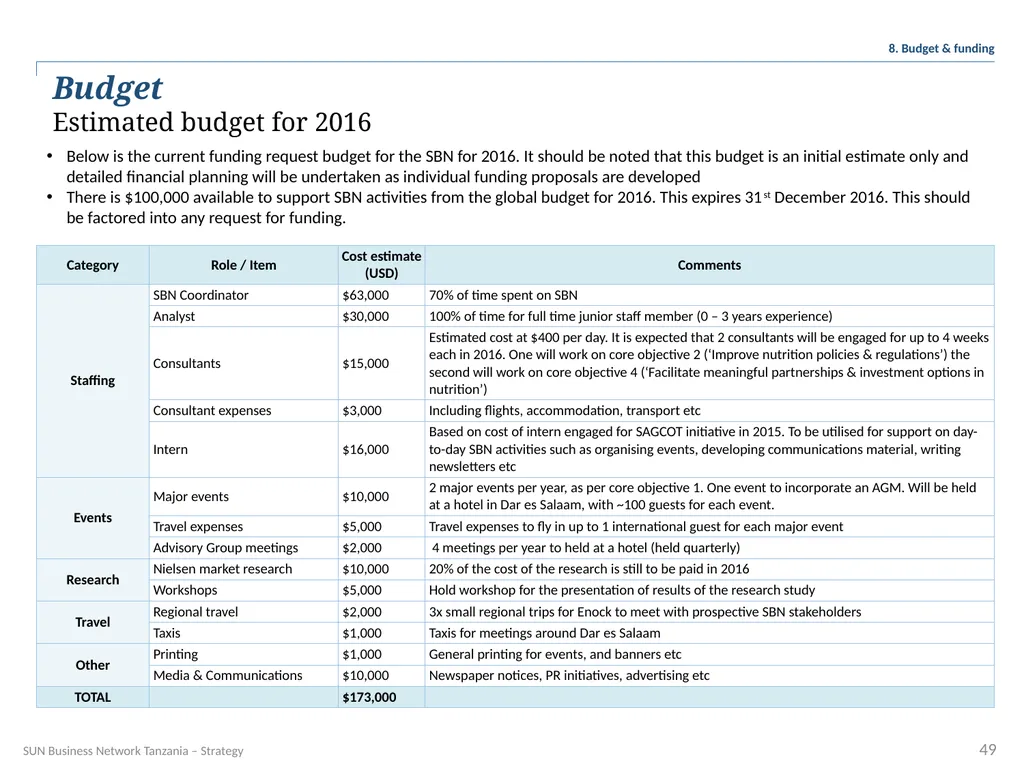The image size is (1024, 768).
Task: Click the 'Intern' item cell
Action: click(244, 449)
